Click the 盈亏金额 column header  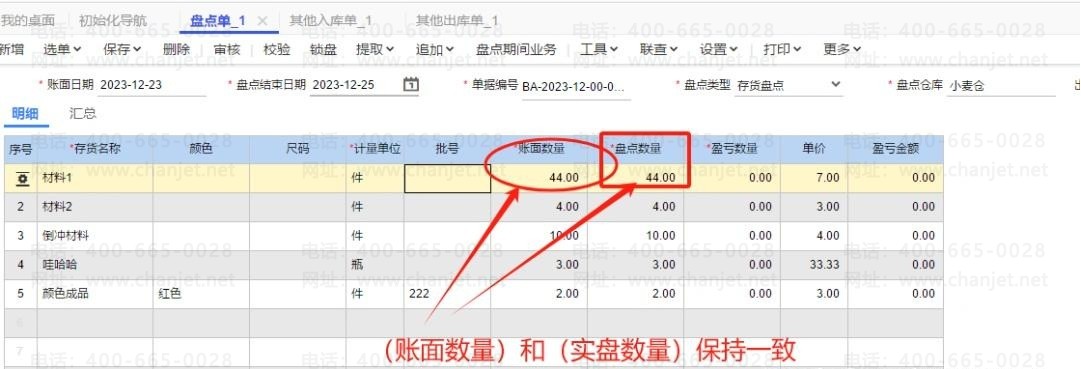895,149
